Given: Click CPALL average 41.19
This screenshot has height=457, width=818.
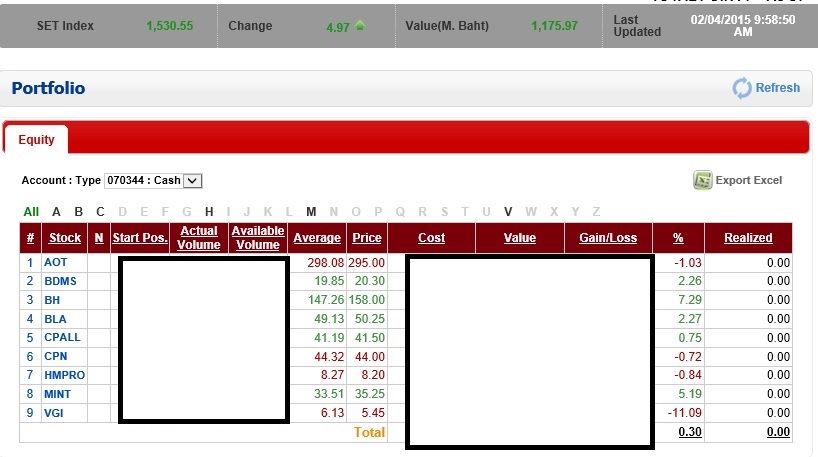Looking at the screenshot, I should [x=329, y=338].
